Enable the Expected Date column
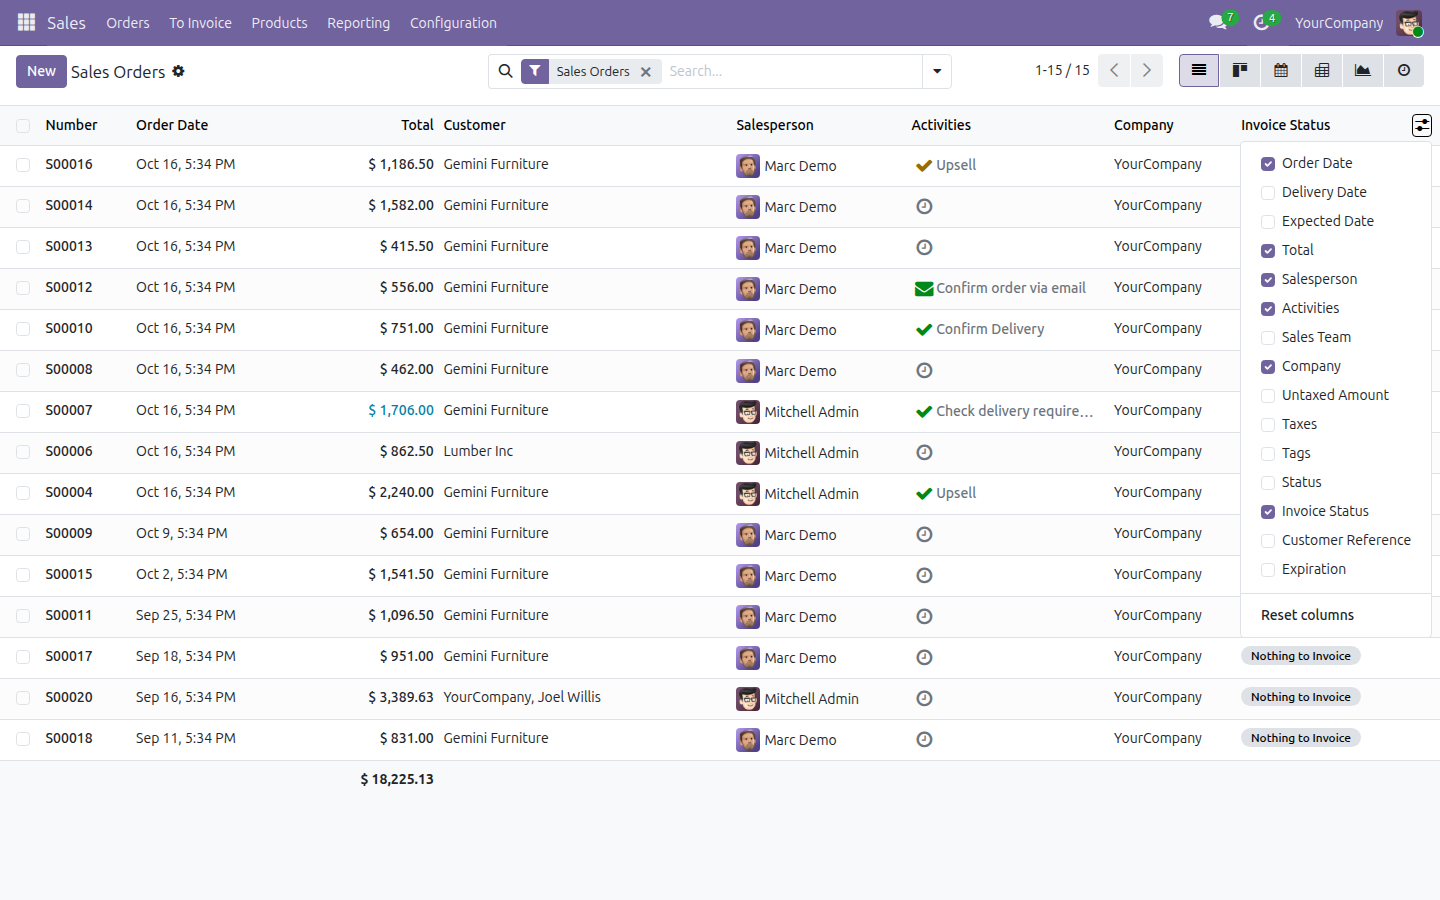This screenshot has height=900, width=1440. (x=1268, y=222)
